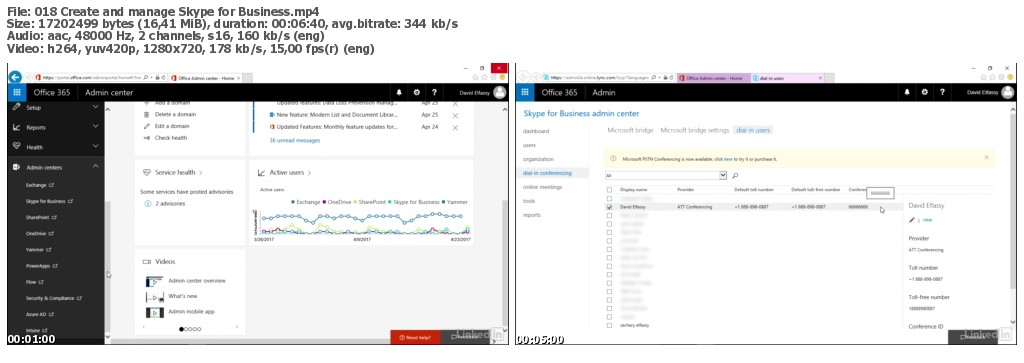This screenshot has height=363, width=1024.
Task: Play the What's new video thumbnail
Action: [155, 297]
